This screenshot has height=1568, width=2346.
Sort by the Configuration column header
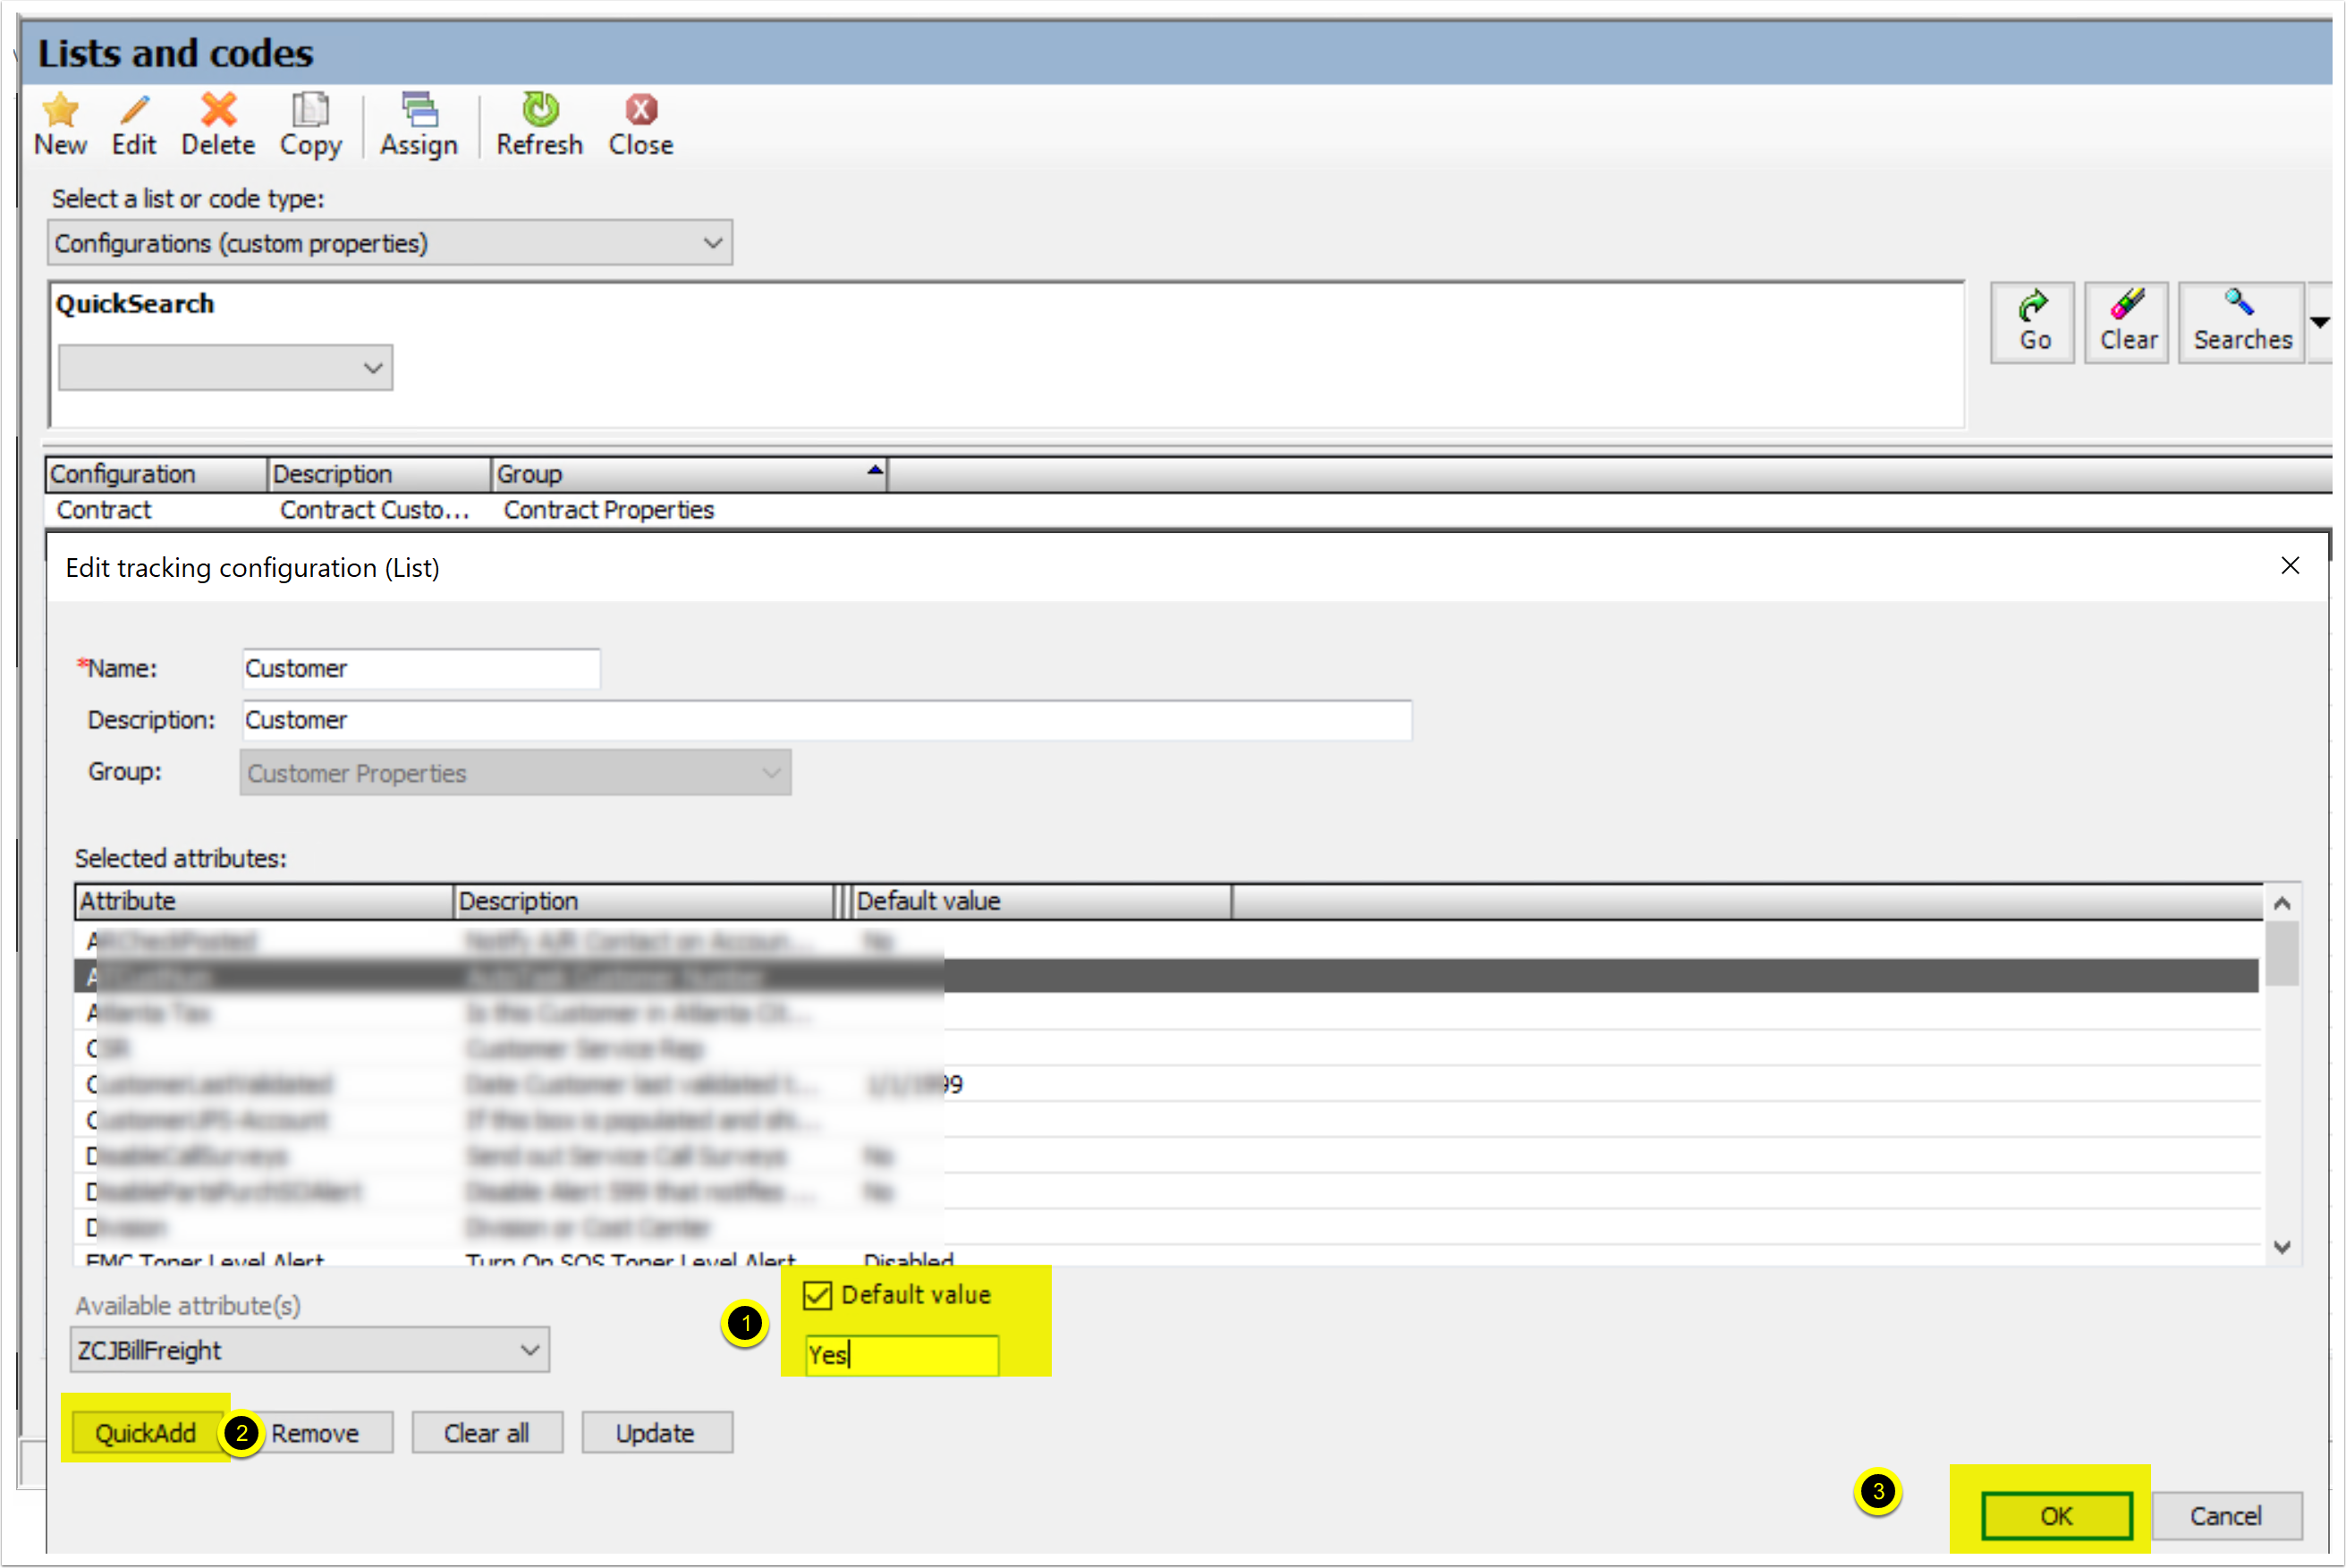point(156,474)
